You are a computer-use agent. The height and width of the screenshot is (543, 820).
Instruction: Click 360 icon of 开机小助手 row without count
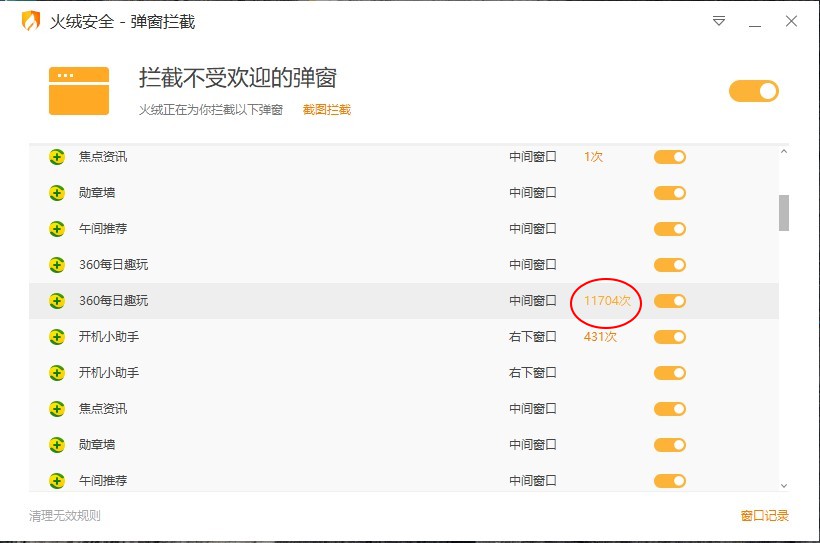(x=57, y=373)
